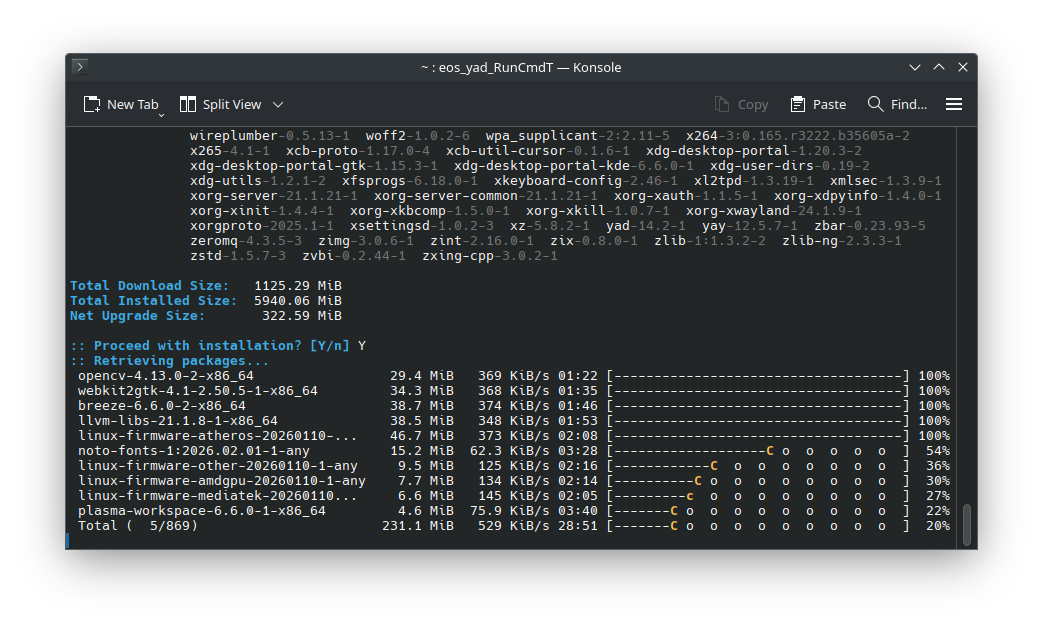The height and width of the screenshot is (627, 1043).
Task: Click the "Find..." text label
Action: [x=908, y=104]
